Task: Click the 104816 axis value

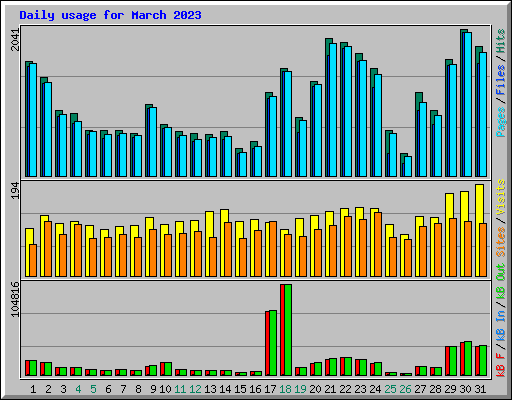Action: [x=15, y=299]
